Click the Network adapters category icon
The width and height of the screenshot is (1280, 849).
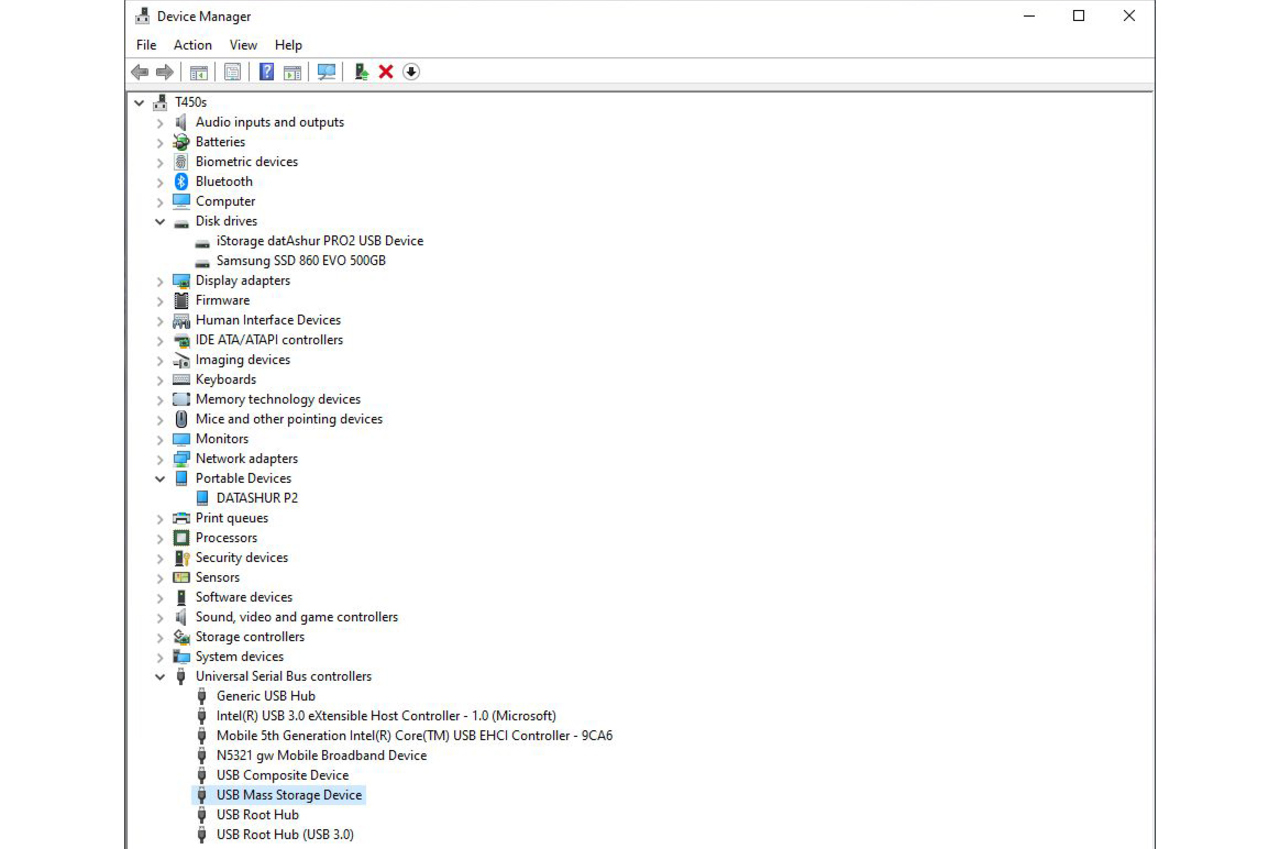[x=181, y=459]
